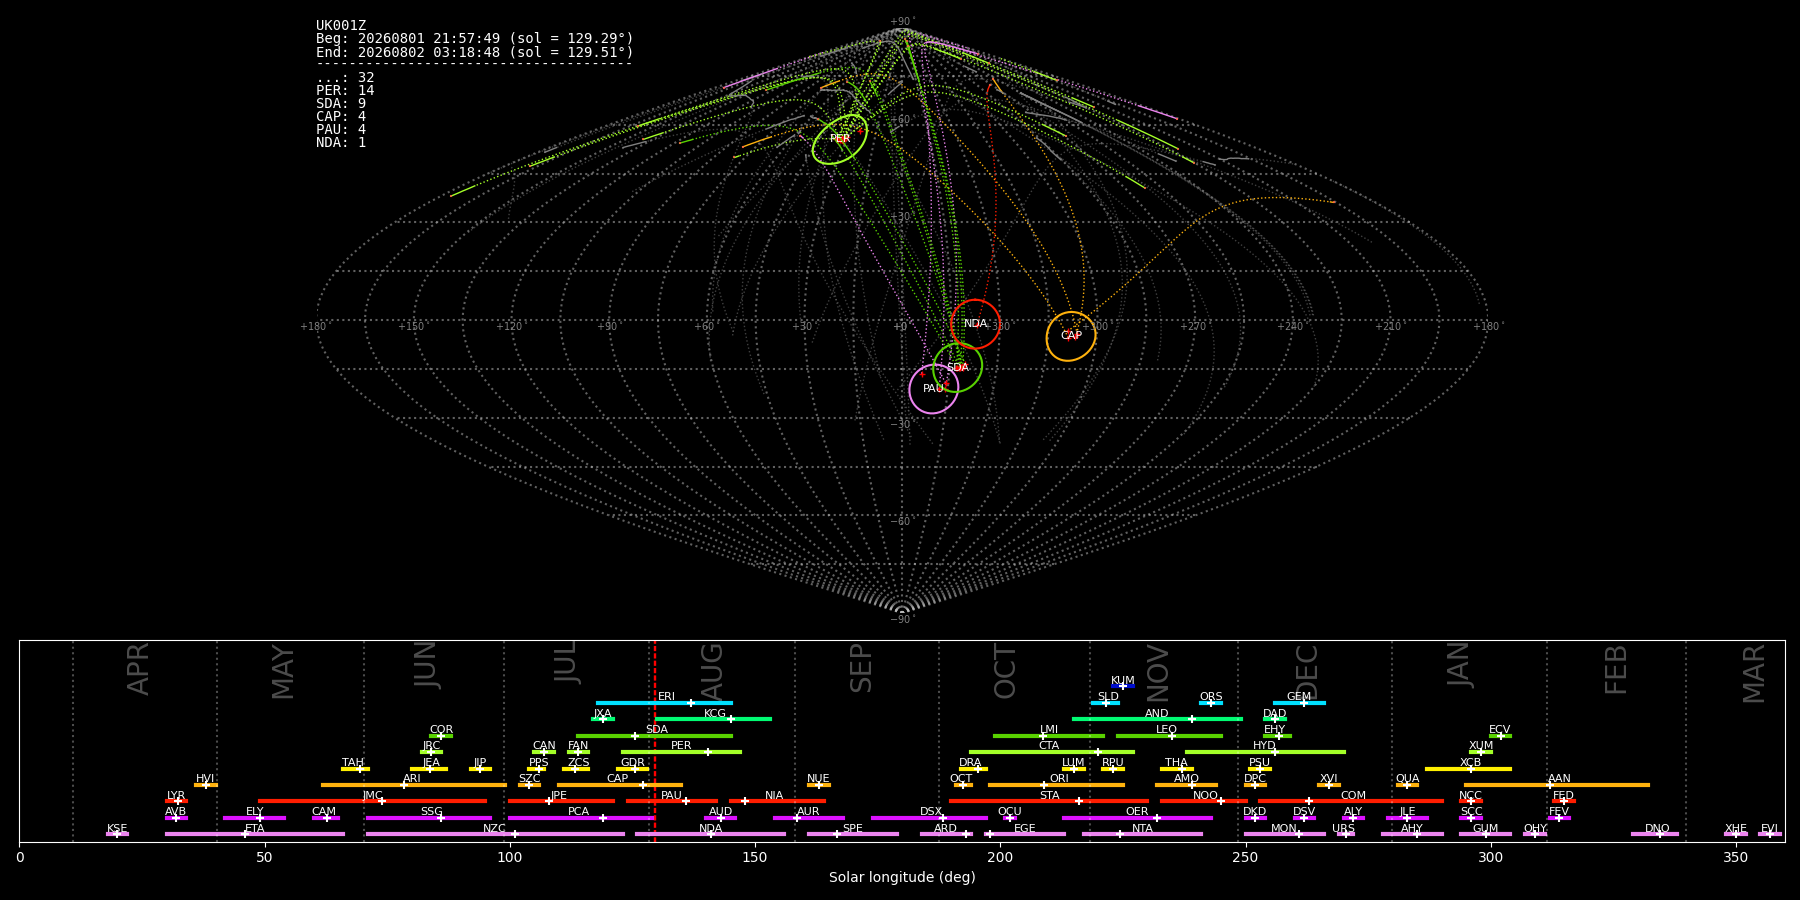Viewport: 1800px width, 900px height.
Task: Click the NIA shower bar in timeline
Action: [x=777, y=801]
